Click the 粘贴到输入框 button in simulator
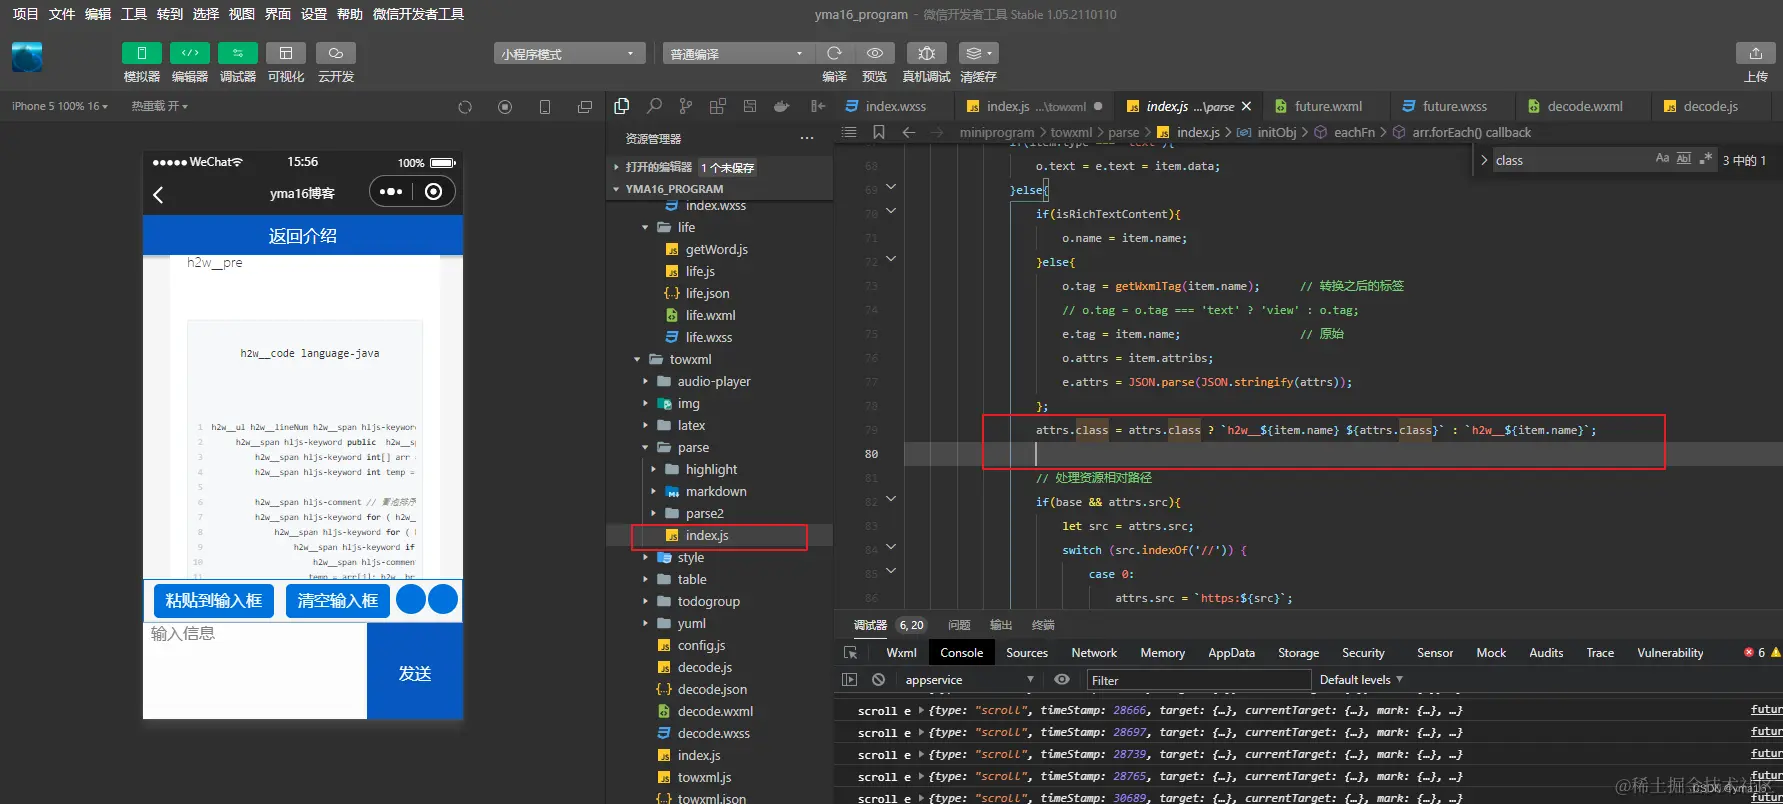 (214, 600)
